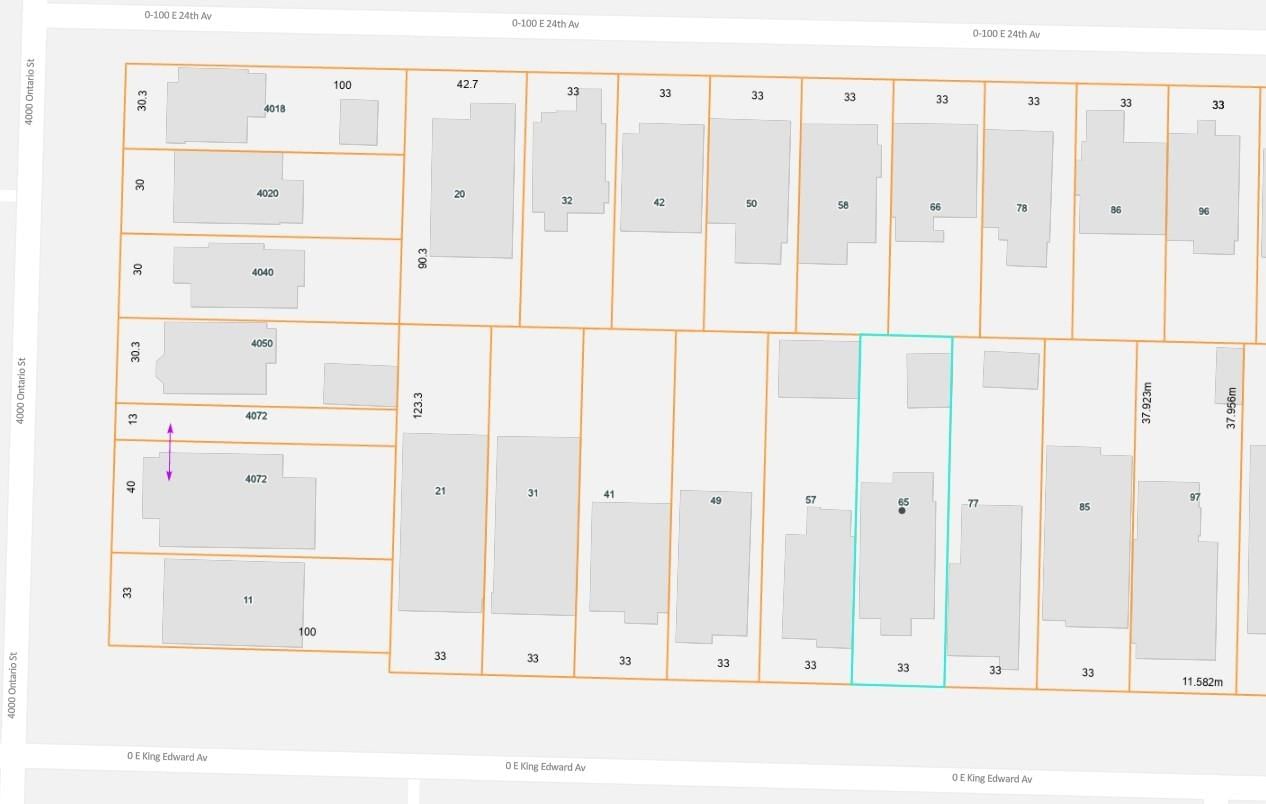Select house number 42
Screen dimensions: 1266x804
659,202
